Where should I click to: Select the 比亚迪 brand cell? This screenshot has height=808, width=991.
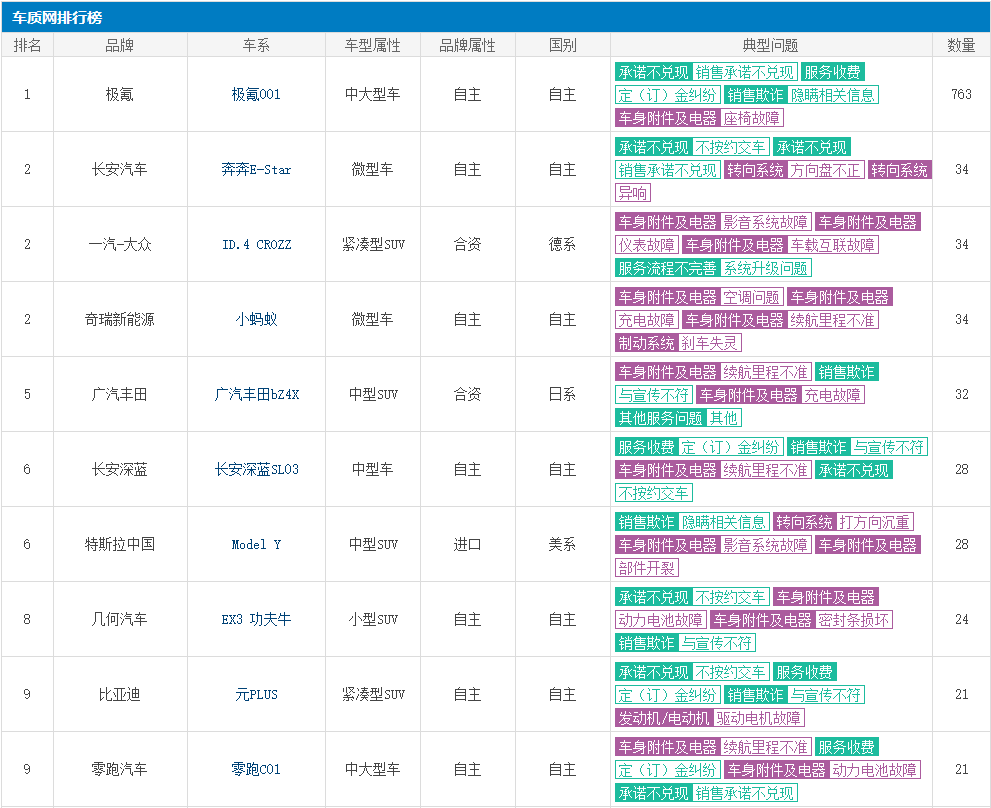(x=119, y=694)
